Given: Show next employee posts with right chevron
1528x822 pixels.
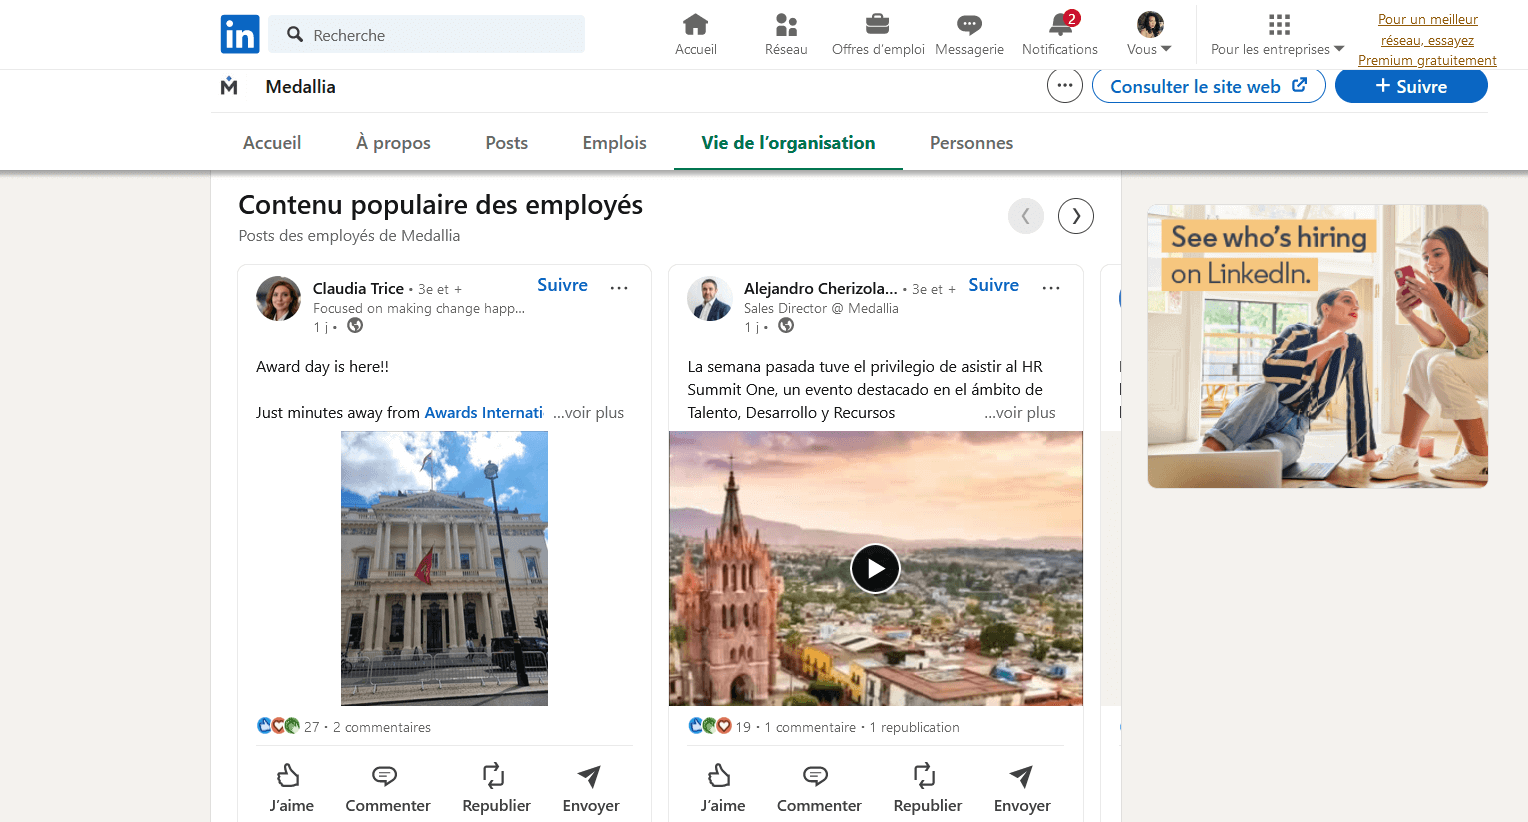Looking at the screenshot, I should point(1076,216).
